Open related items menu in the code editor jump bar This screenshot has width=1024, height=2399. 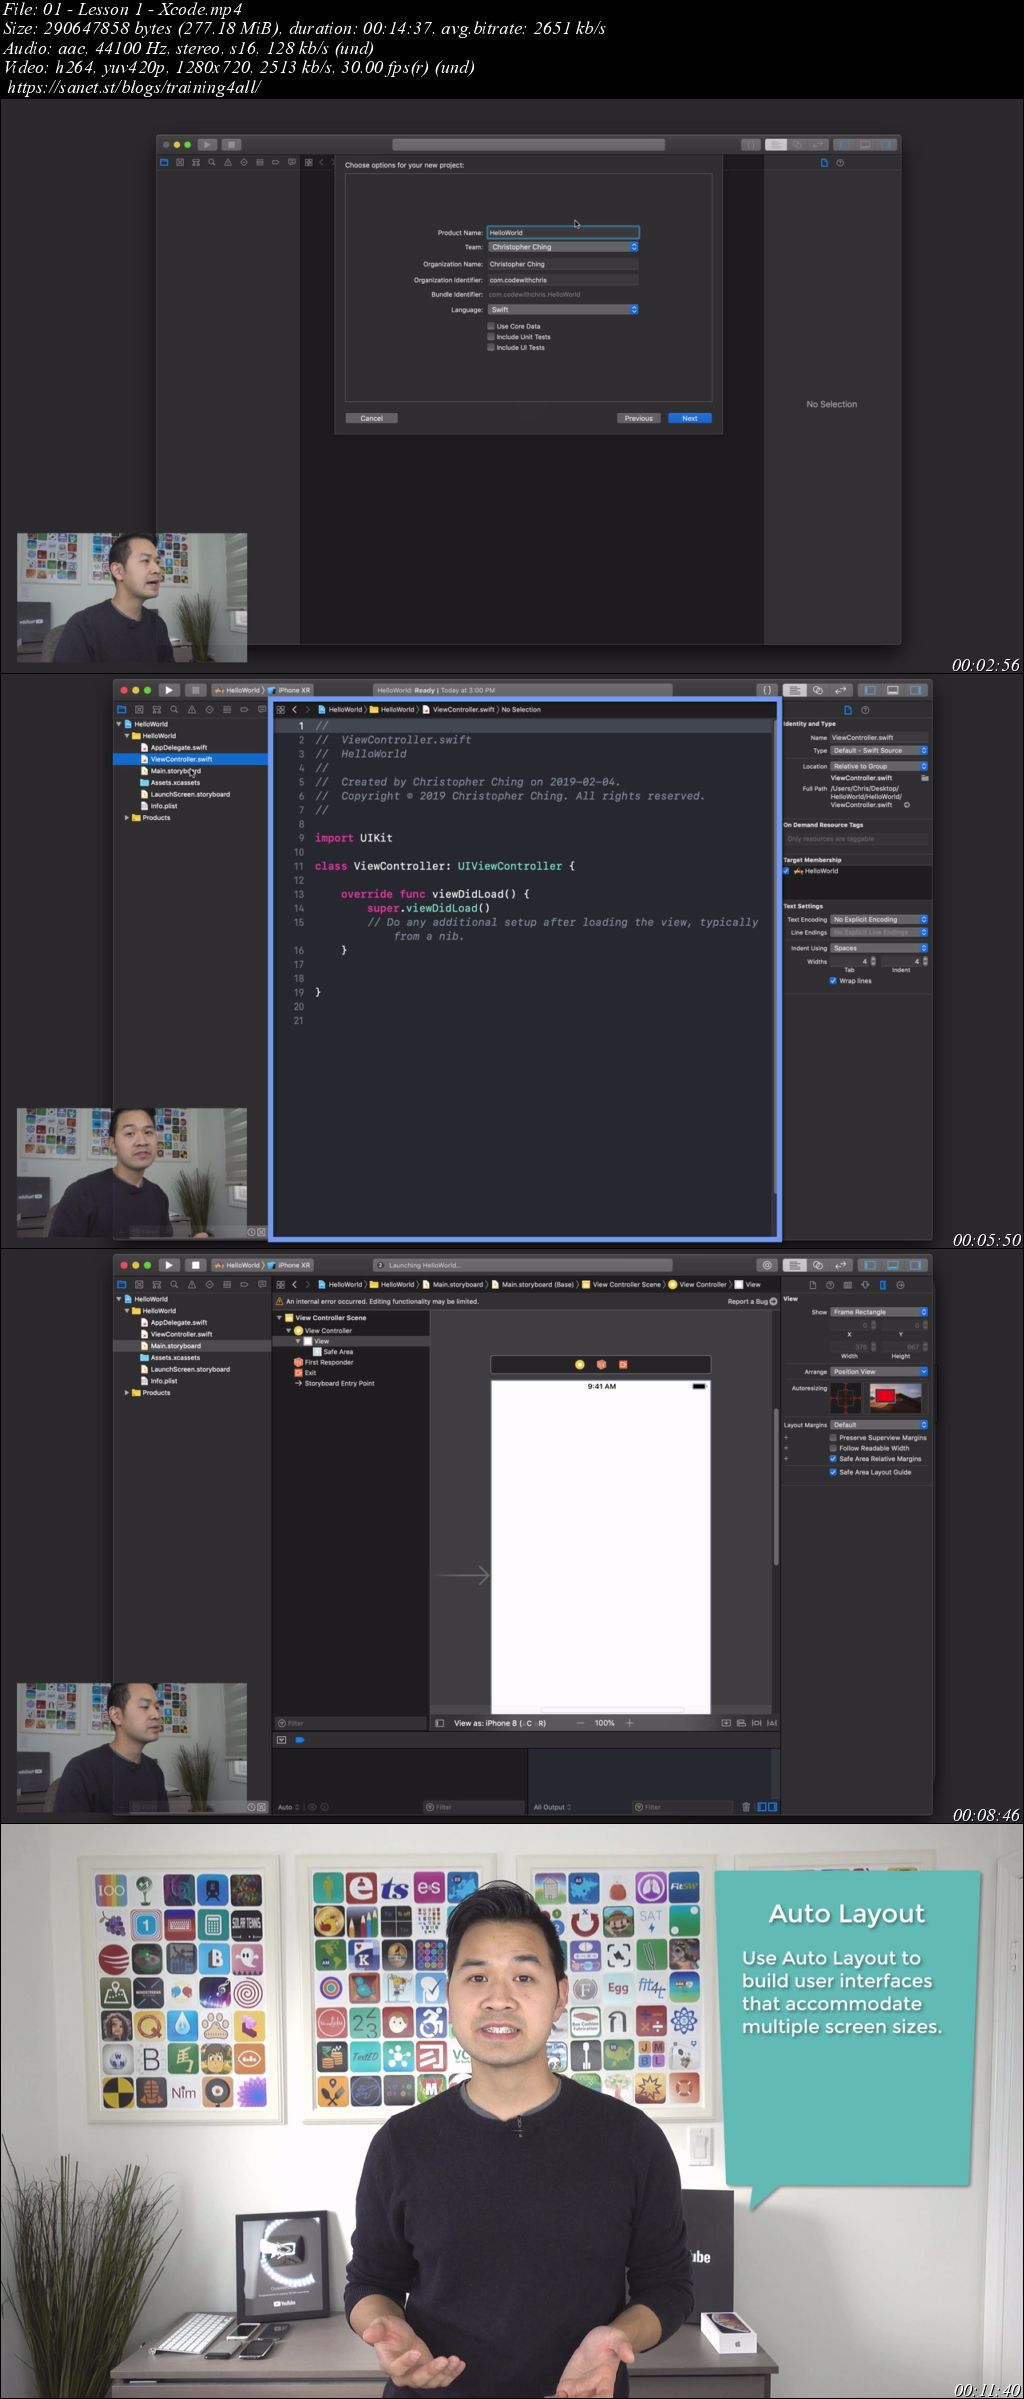[x=281, y=710]
